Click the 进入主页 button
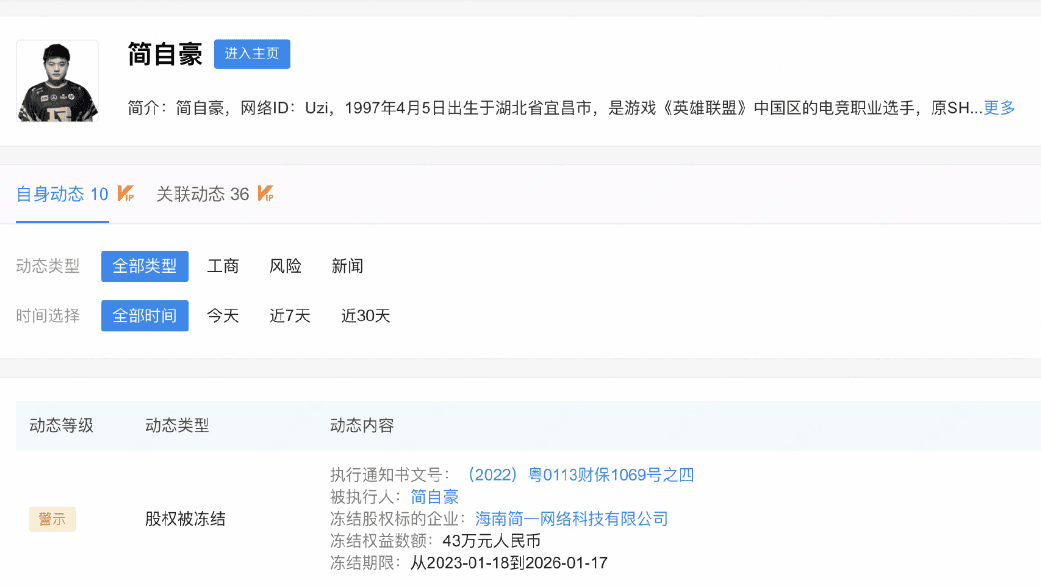Image resolution: width=1041 pixels, height=586 pixels. point(252,54)
